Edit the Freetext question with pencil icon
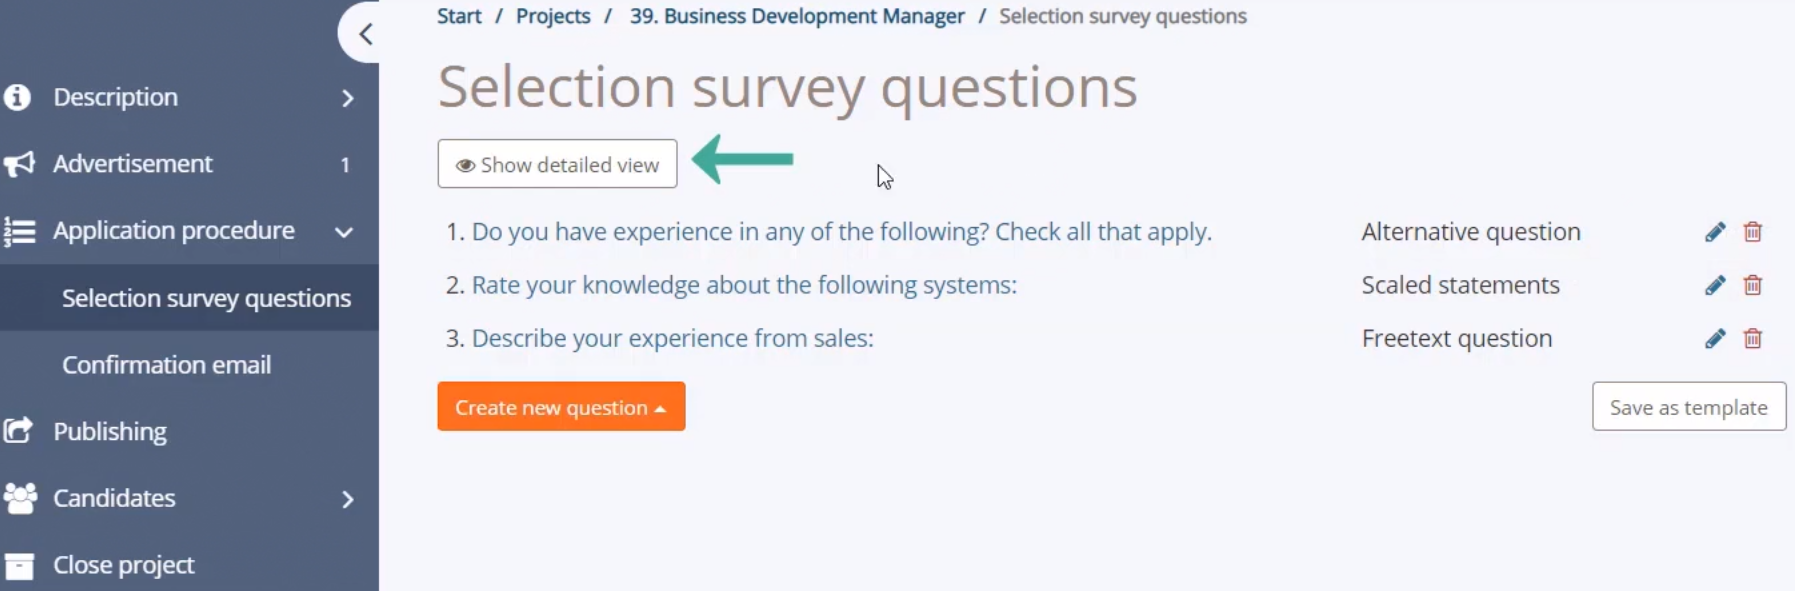The width and height of the screenshot is (1795, 591). pos(1715,338)
